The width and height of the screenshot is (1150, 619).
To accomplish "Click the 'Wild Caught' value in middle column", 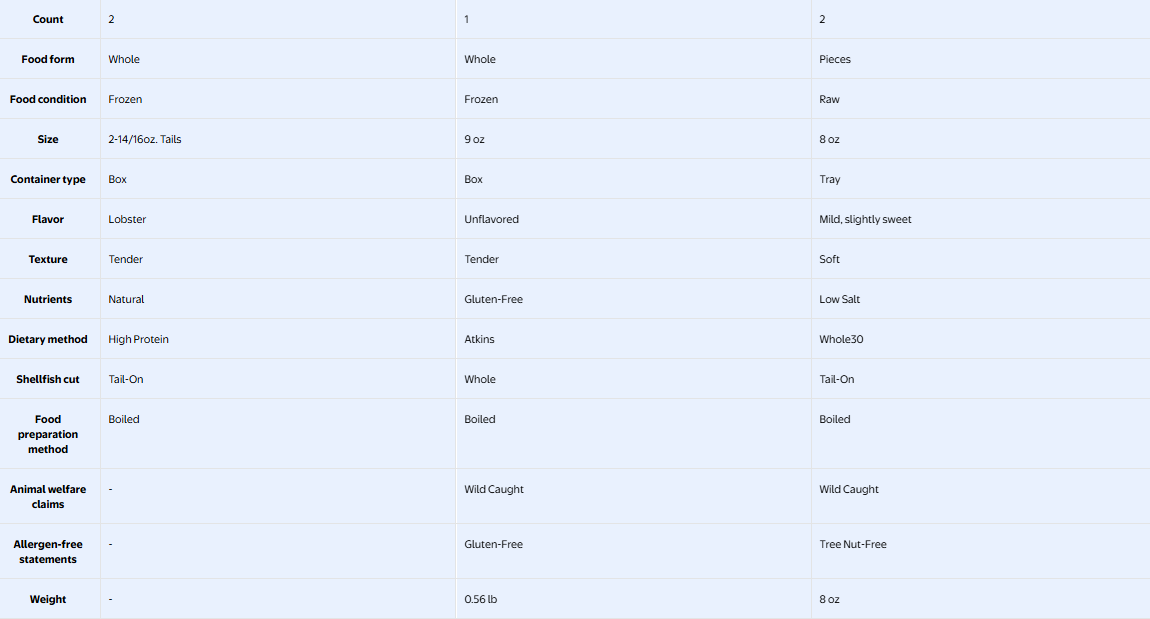I will pos(494,489).
